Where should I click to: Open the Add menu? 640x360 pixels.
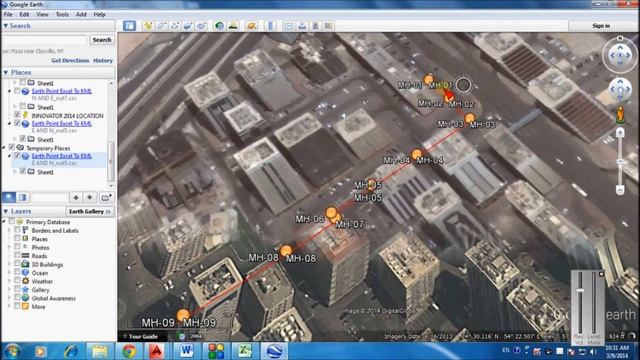click(x=81, y=14)
